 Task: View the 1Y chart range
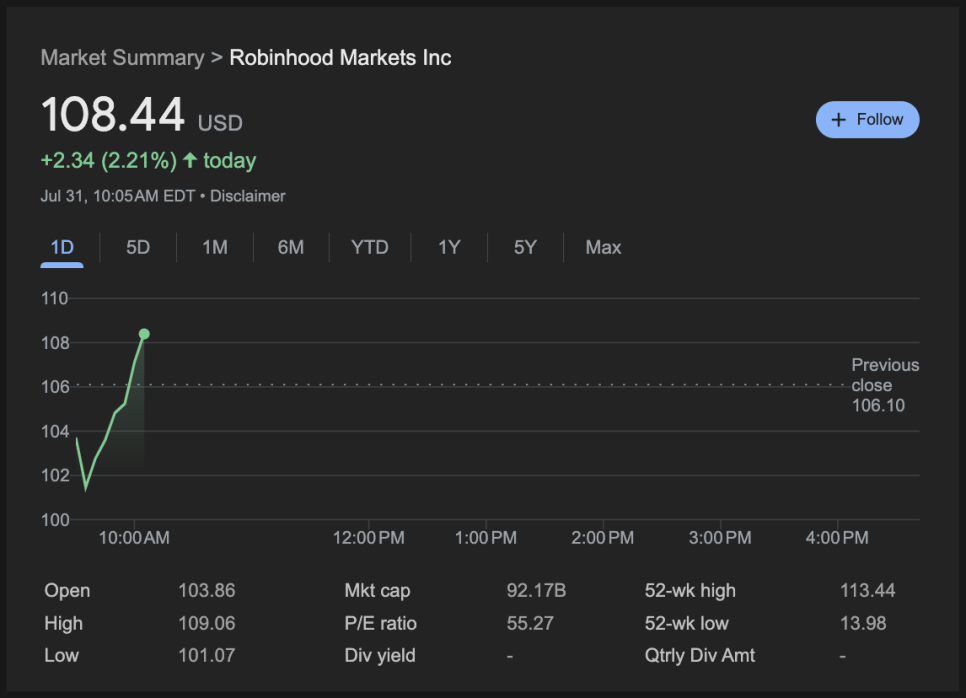tap(449, 248)
